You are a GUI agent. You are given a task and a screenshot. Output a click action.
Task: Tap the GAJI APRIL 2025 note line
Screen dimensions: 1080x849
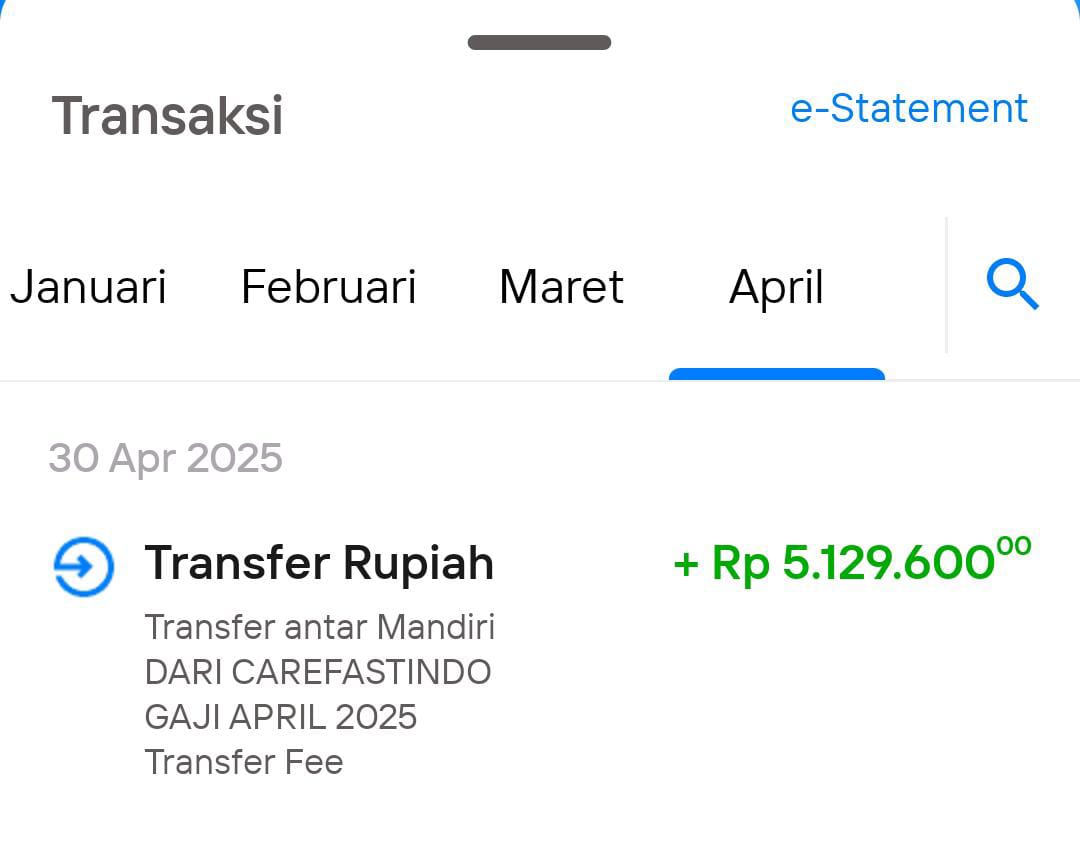[x=280, y=717]
